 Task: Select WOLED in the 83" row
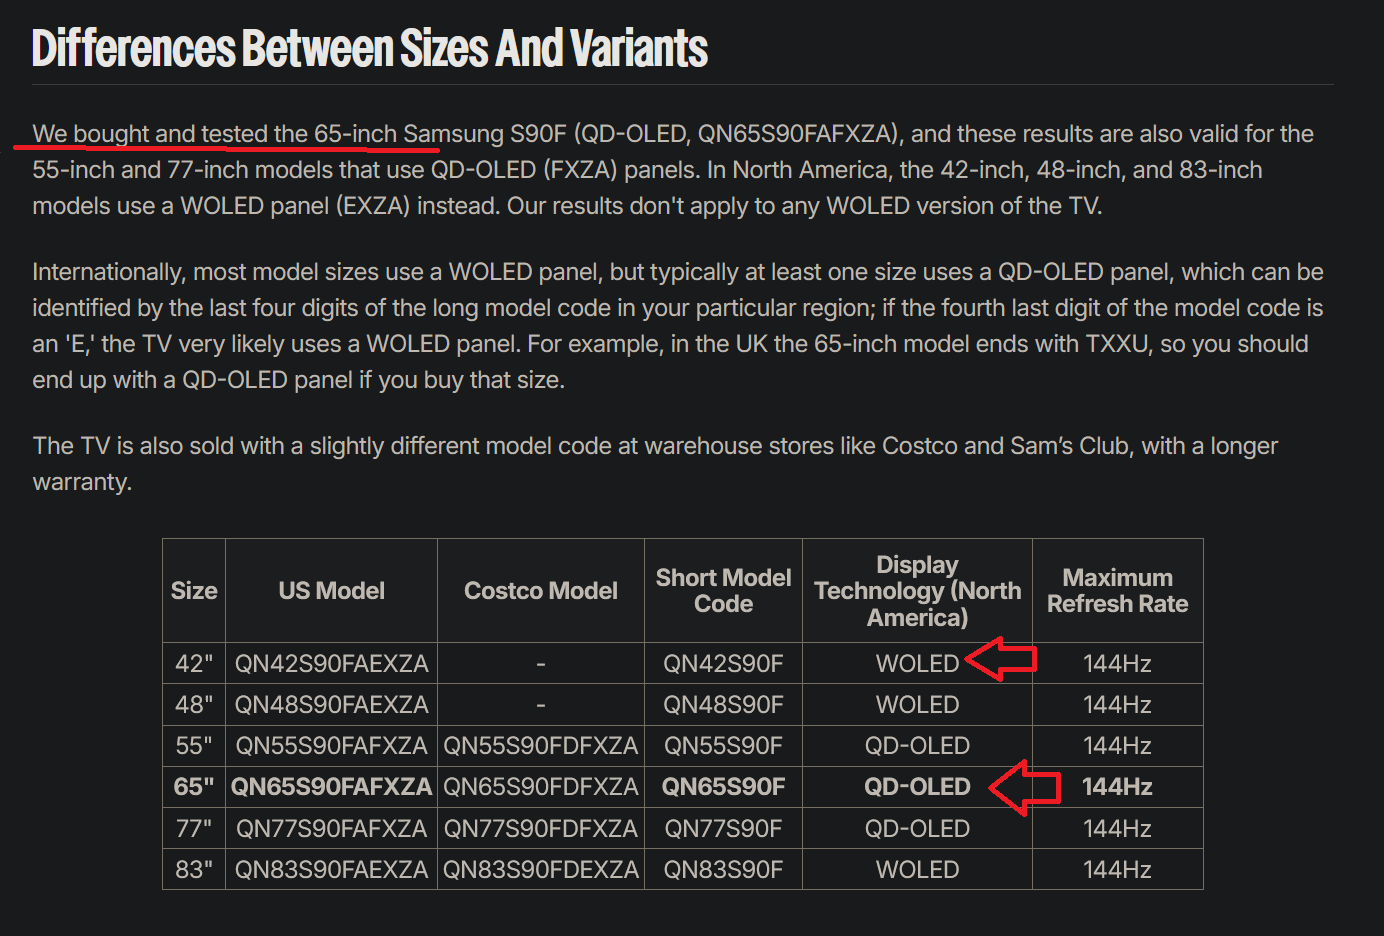coord(917,870)
